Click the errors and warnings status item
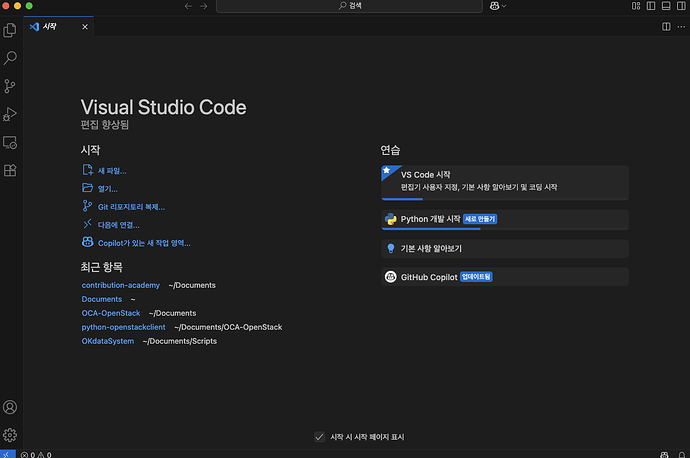690x458 pixels. [36, 454]
